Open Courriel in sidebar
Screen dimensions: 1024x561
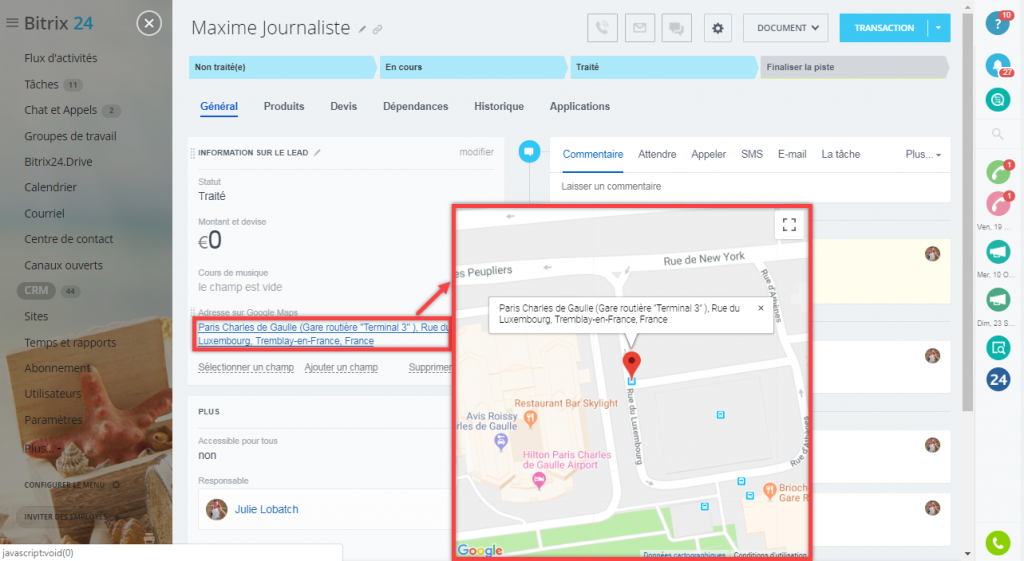(44, 214)
